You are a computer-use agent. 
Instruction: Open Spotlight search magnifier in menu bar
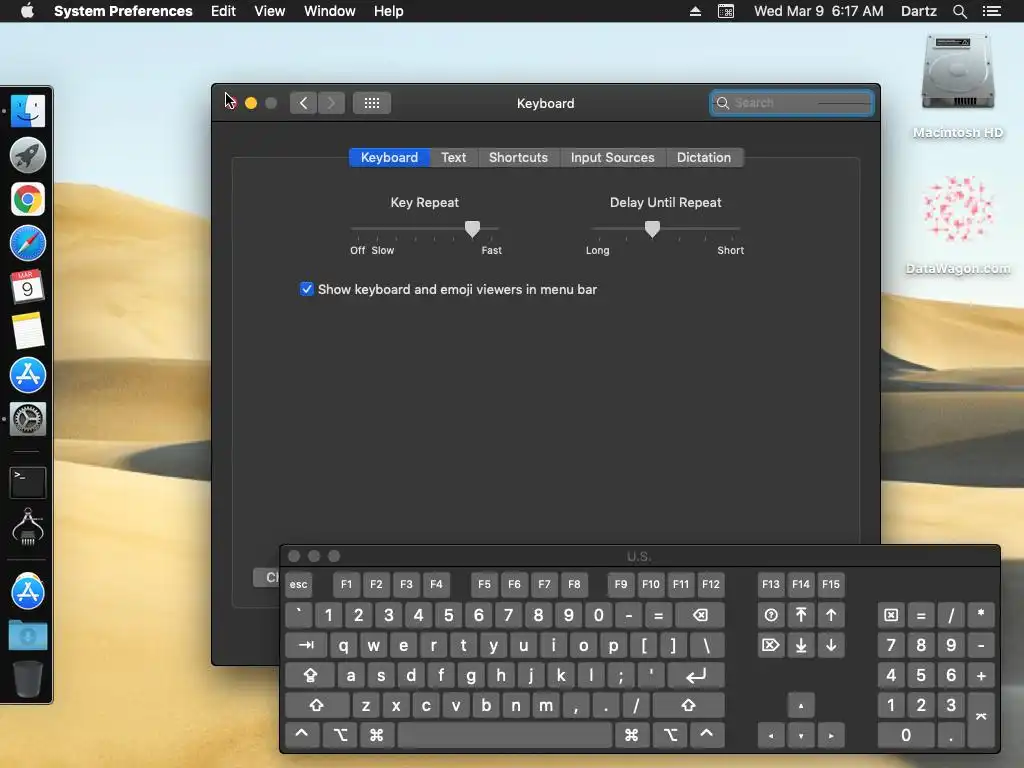pyautogui.click(x=959, y=11)
